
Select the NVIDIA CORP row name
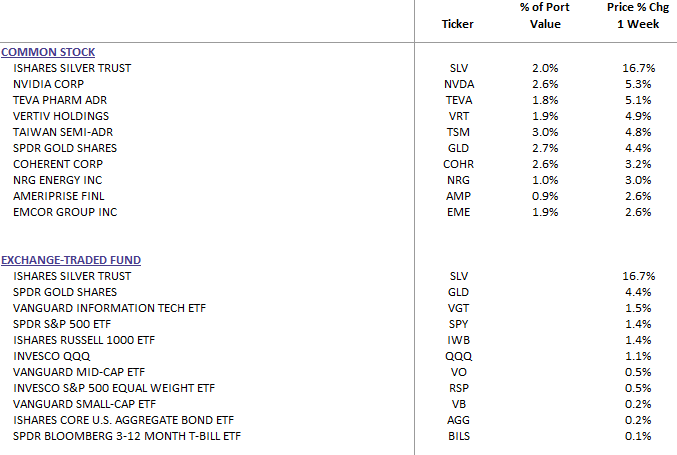(x=48, y=84)
